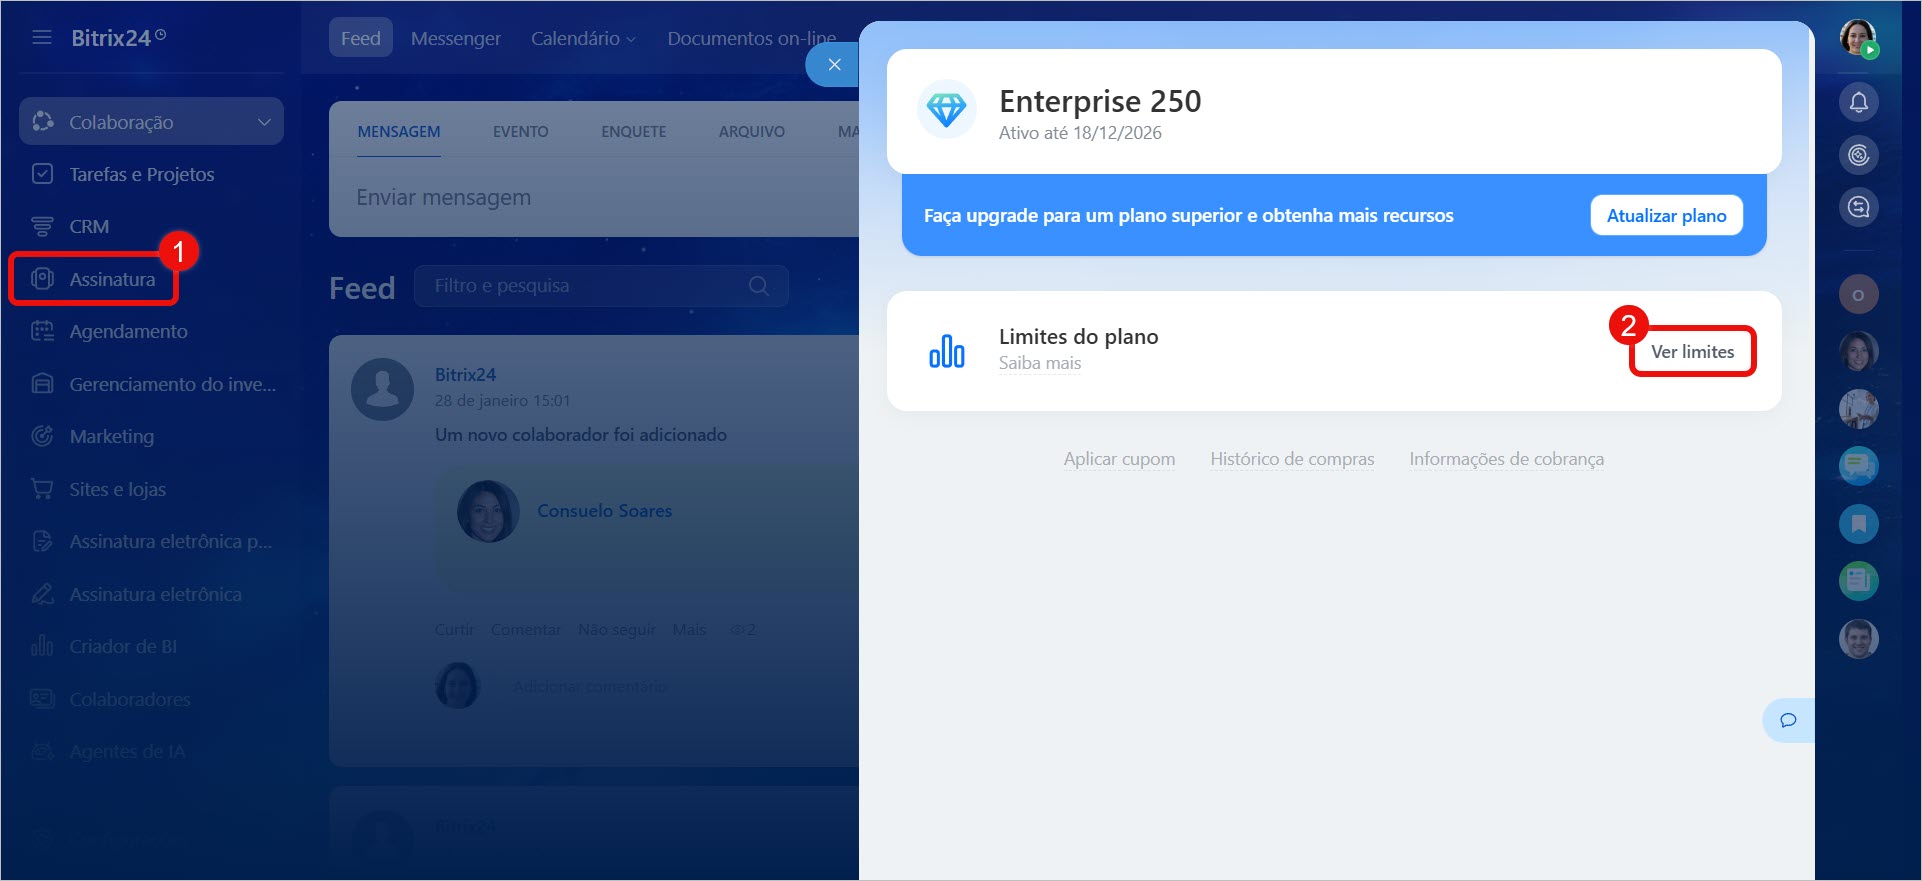Select the ENQUETE tab

point(633,132)
